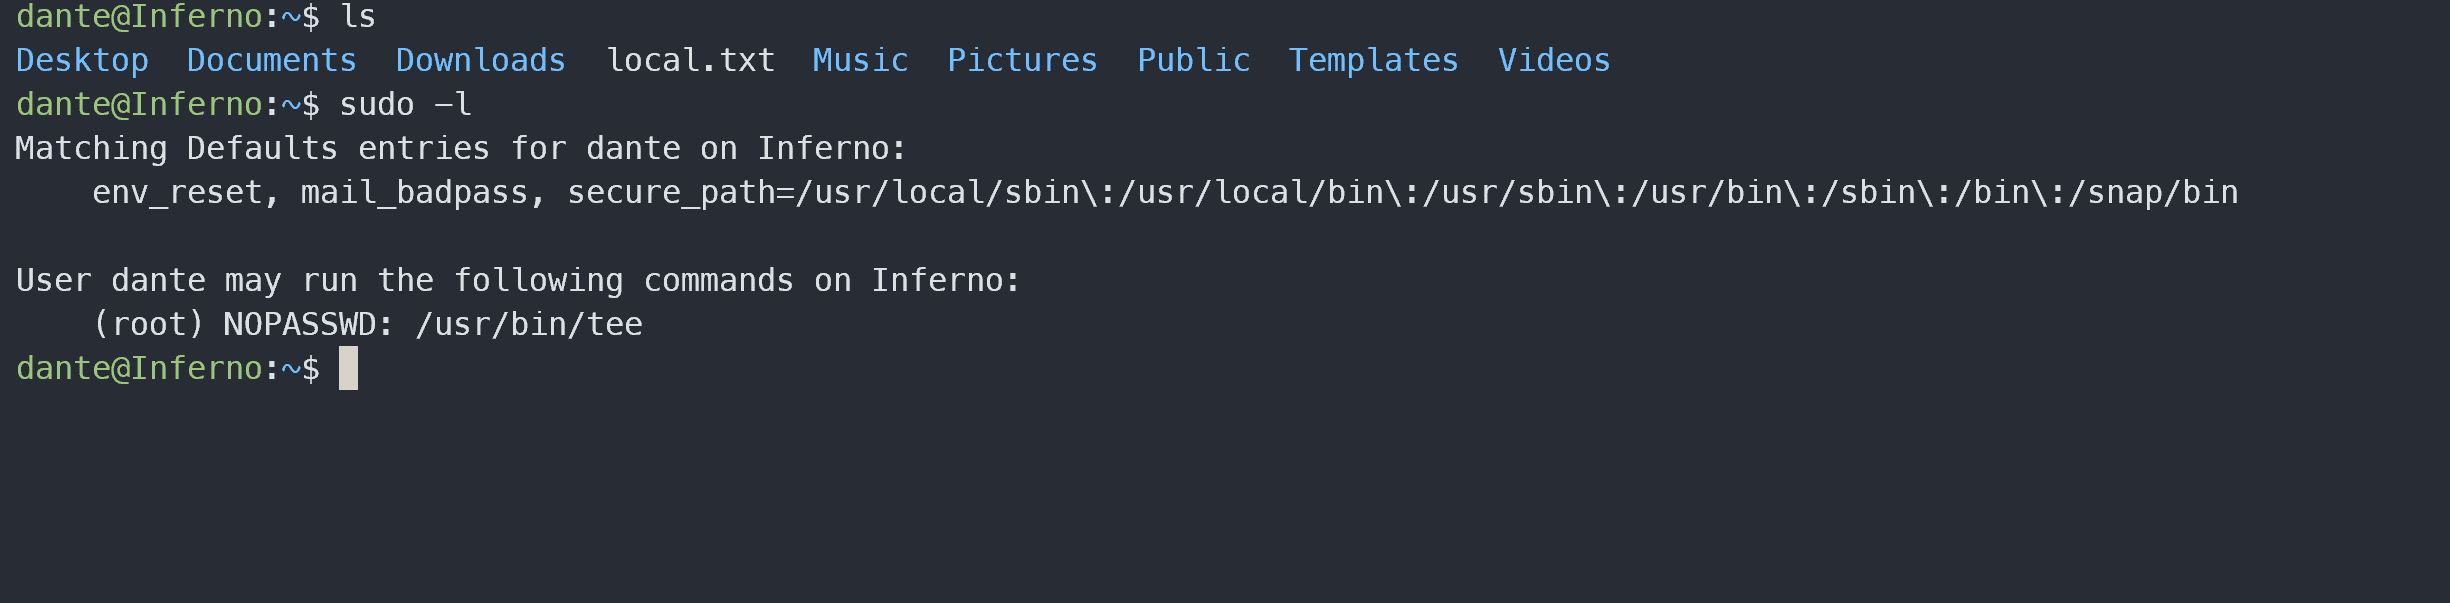The width and height of the screenshot is (2450, 603).
Task: Click the Desktop directory name
Action: (82, 61)
